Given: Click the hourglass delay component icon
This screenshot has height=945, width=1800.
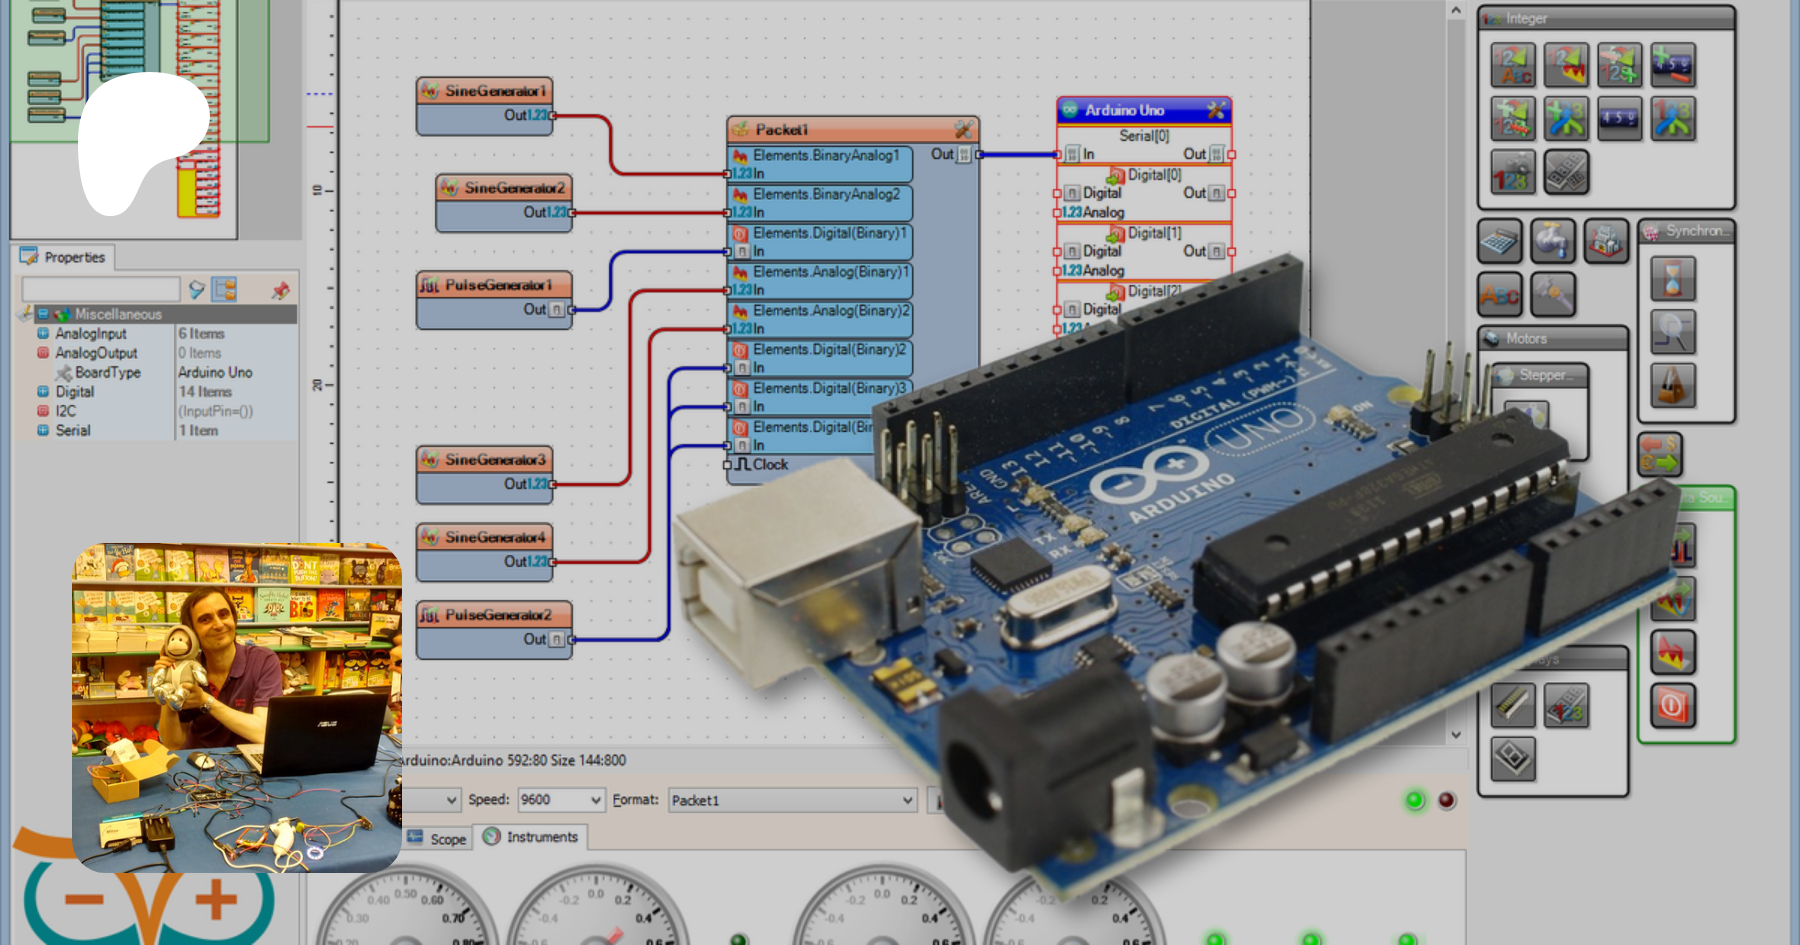Looking at the screenshot, I should tap(1672, 279).
